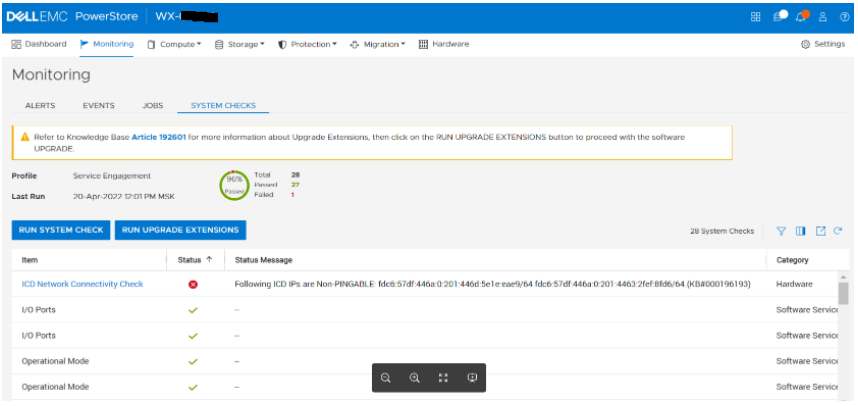Click the 'Service Engagement' profile value
The width and height of the screenshot is (858, 406).
click(112, 176)
